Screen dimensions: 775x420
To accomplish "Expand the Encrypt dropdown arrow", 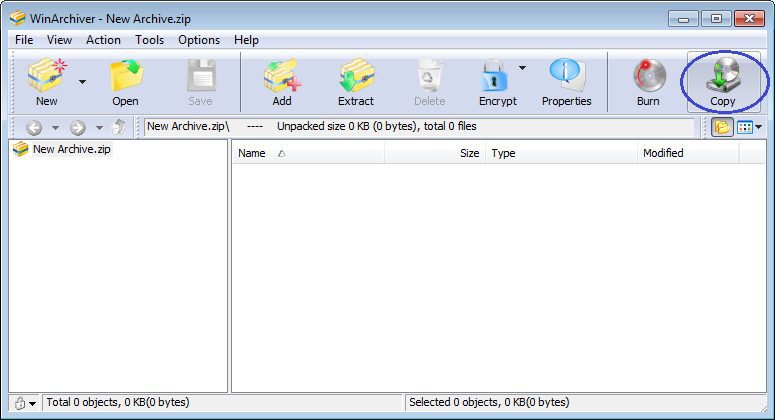I will point(522,68).
